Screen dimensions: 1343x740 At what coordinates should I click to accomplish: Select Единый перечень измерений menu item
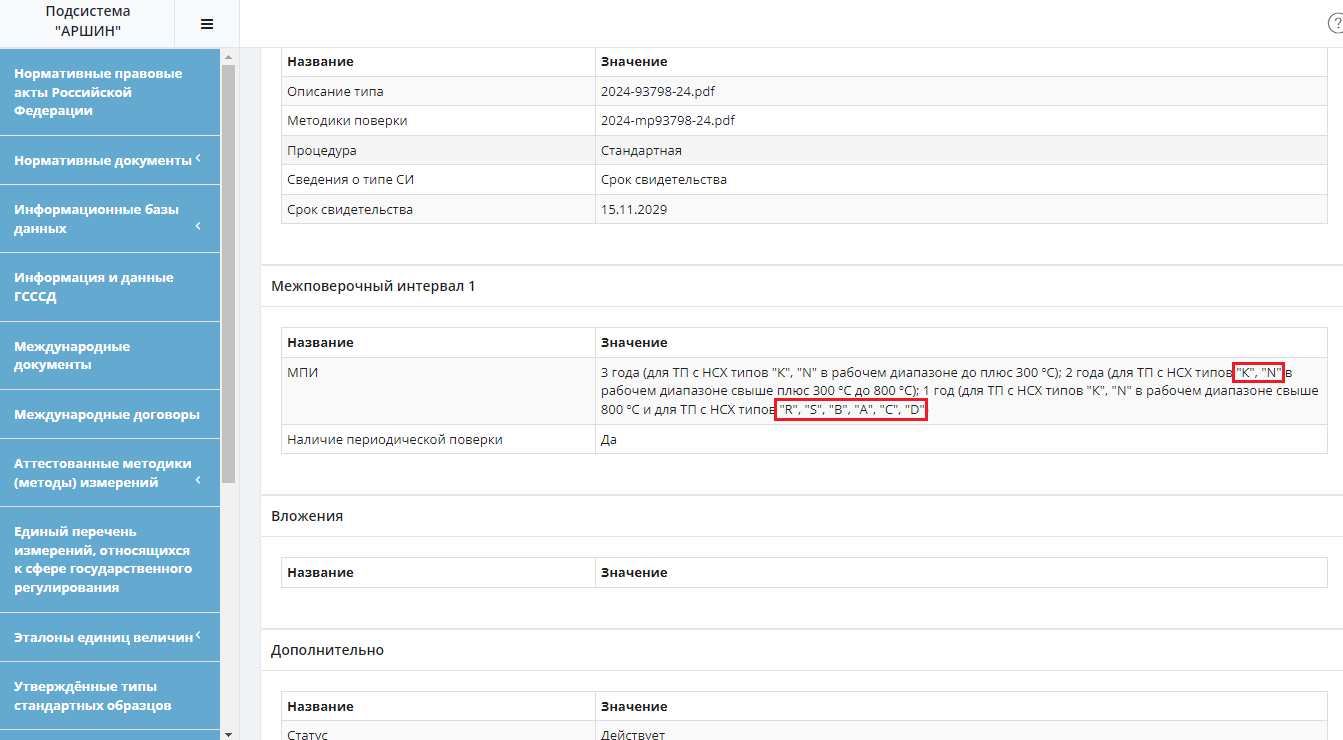tap(103, 559)
